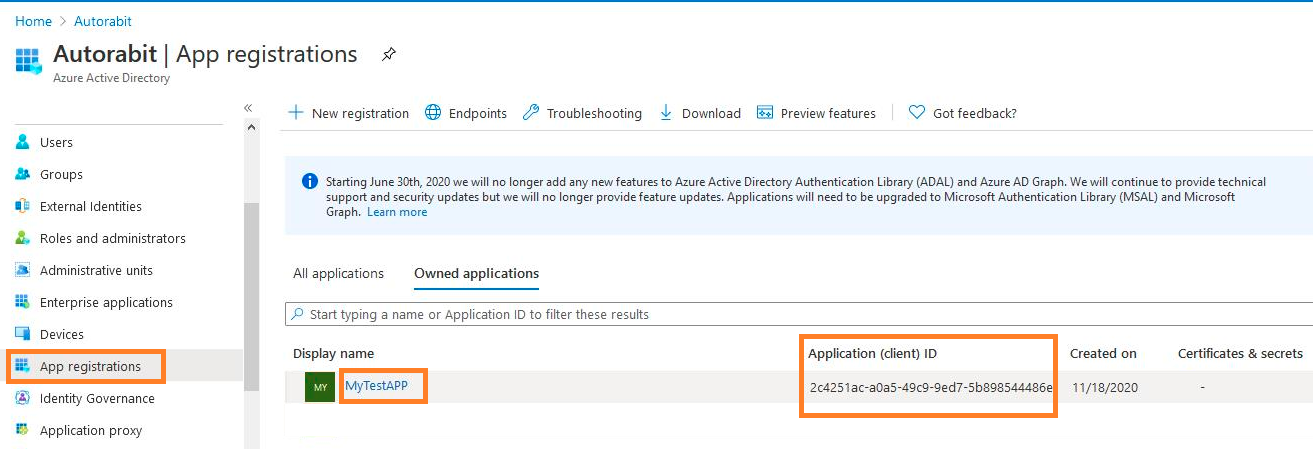This screenshot has width=1313, height=449.
Task: Click the External Identities icon
Action: click(22, 206)
